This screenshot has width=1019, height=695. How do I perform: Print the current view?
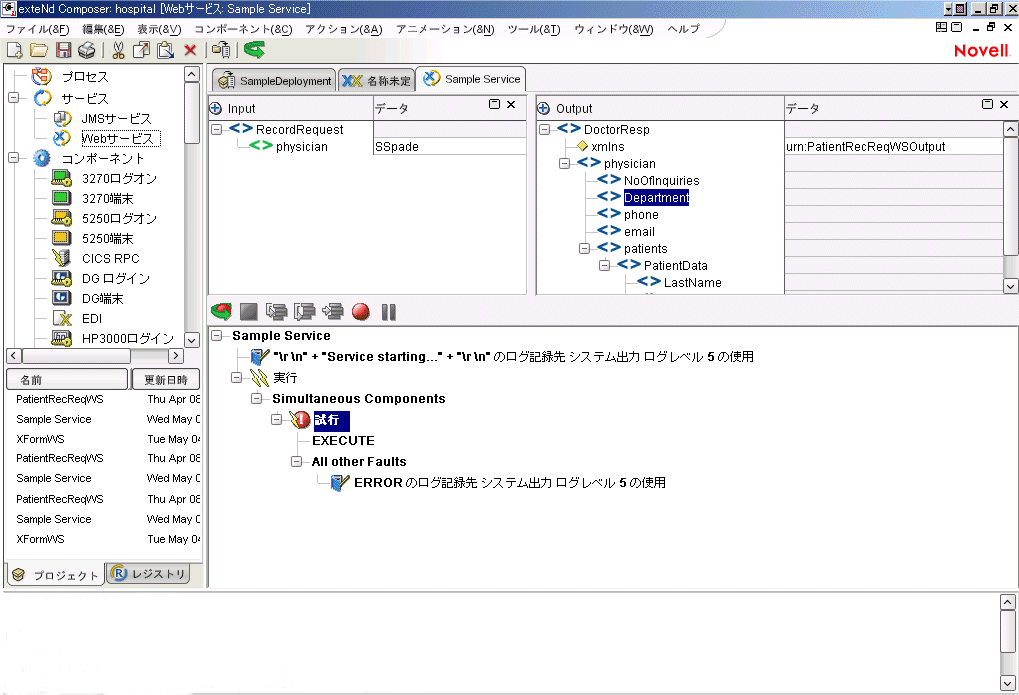pyautogui.click(x=86, y=50)
